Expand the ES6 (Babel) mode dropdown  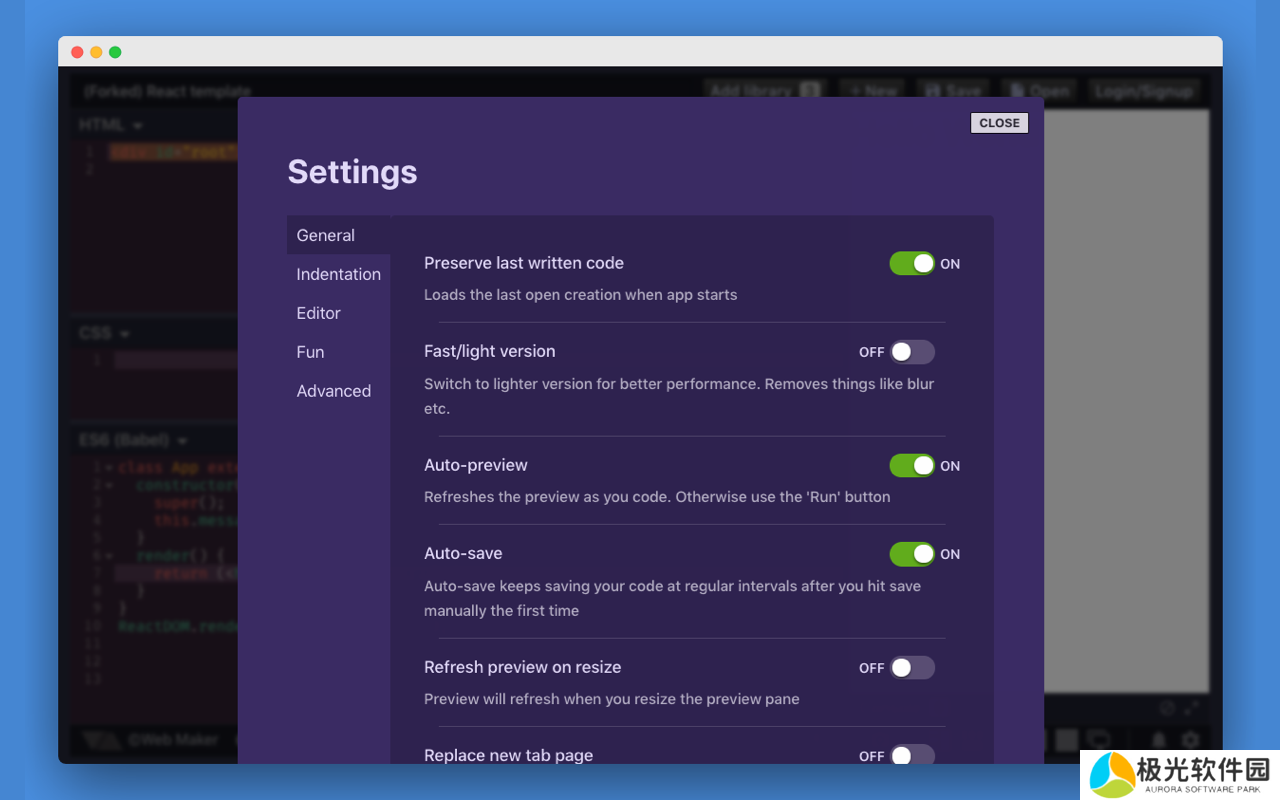(x=133, y=440)
